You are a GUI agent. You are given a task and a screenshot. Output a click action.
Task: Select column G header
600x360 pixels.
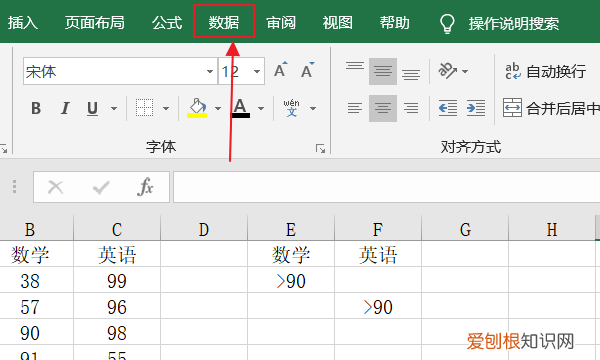coord(465,230)
